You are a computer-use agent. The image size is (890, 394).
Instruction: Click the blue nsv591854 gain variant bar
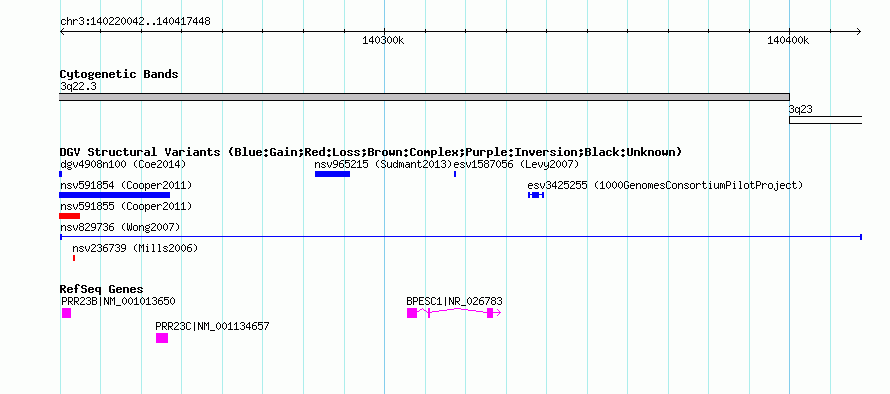click(x=115, y=195)
